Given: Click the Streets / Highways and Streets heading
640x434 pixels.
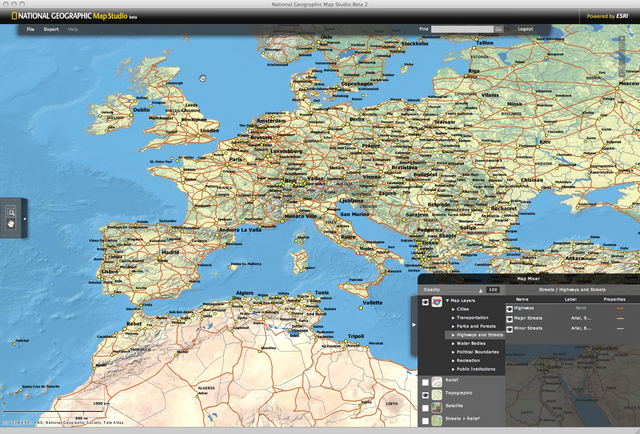Looking at the screenshot, I should [572, 289].
